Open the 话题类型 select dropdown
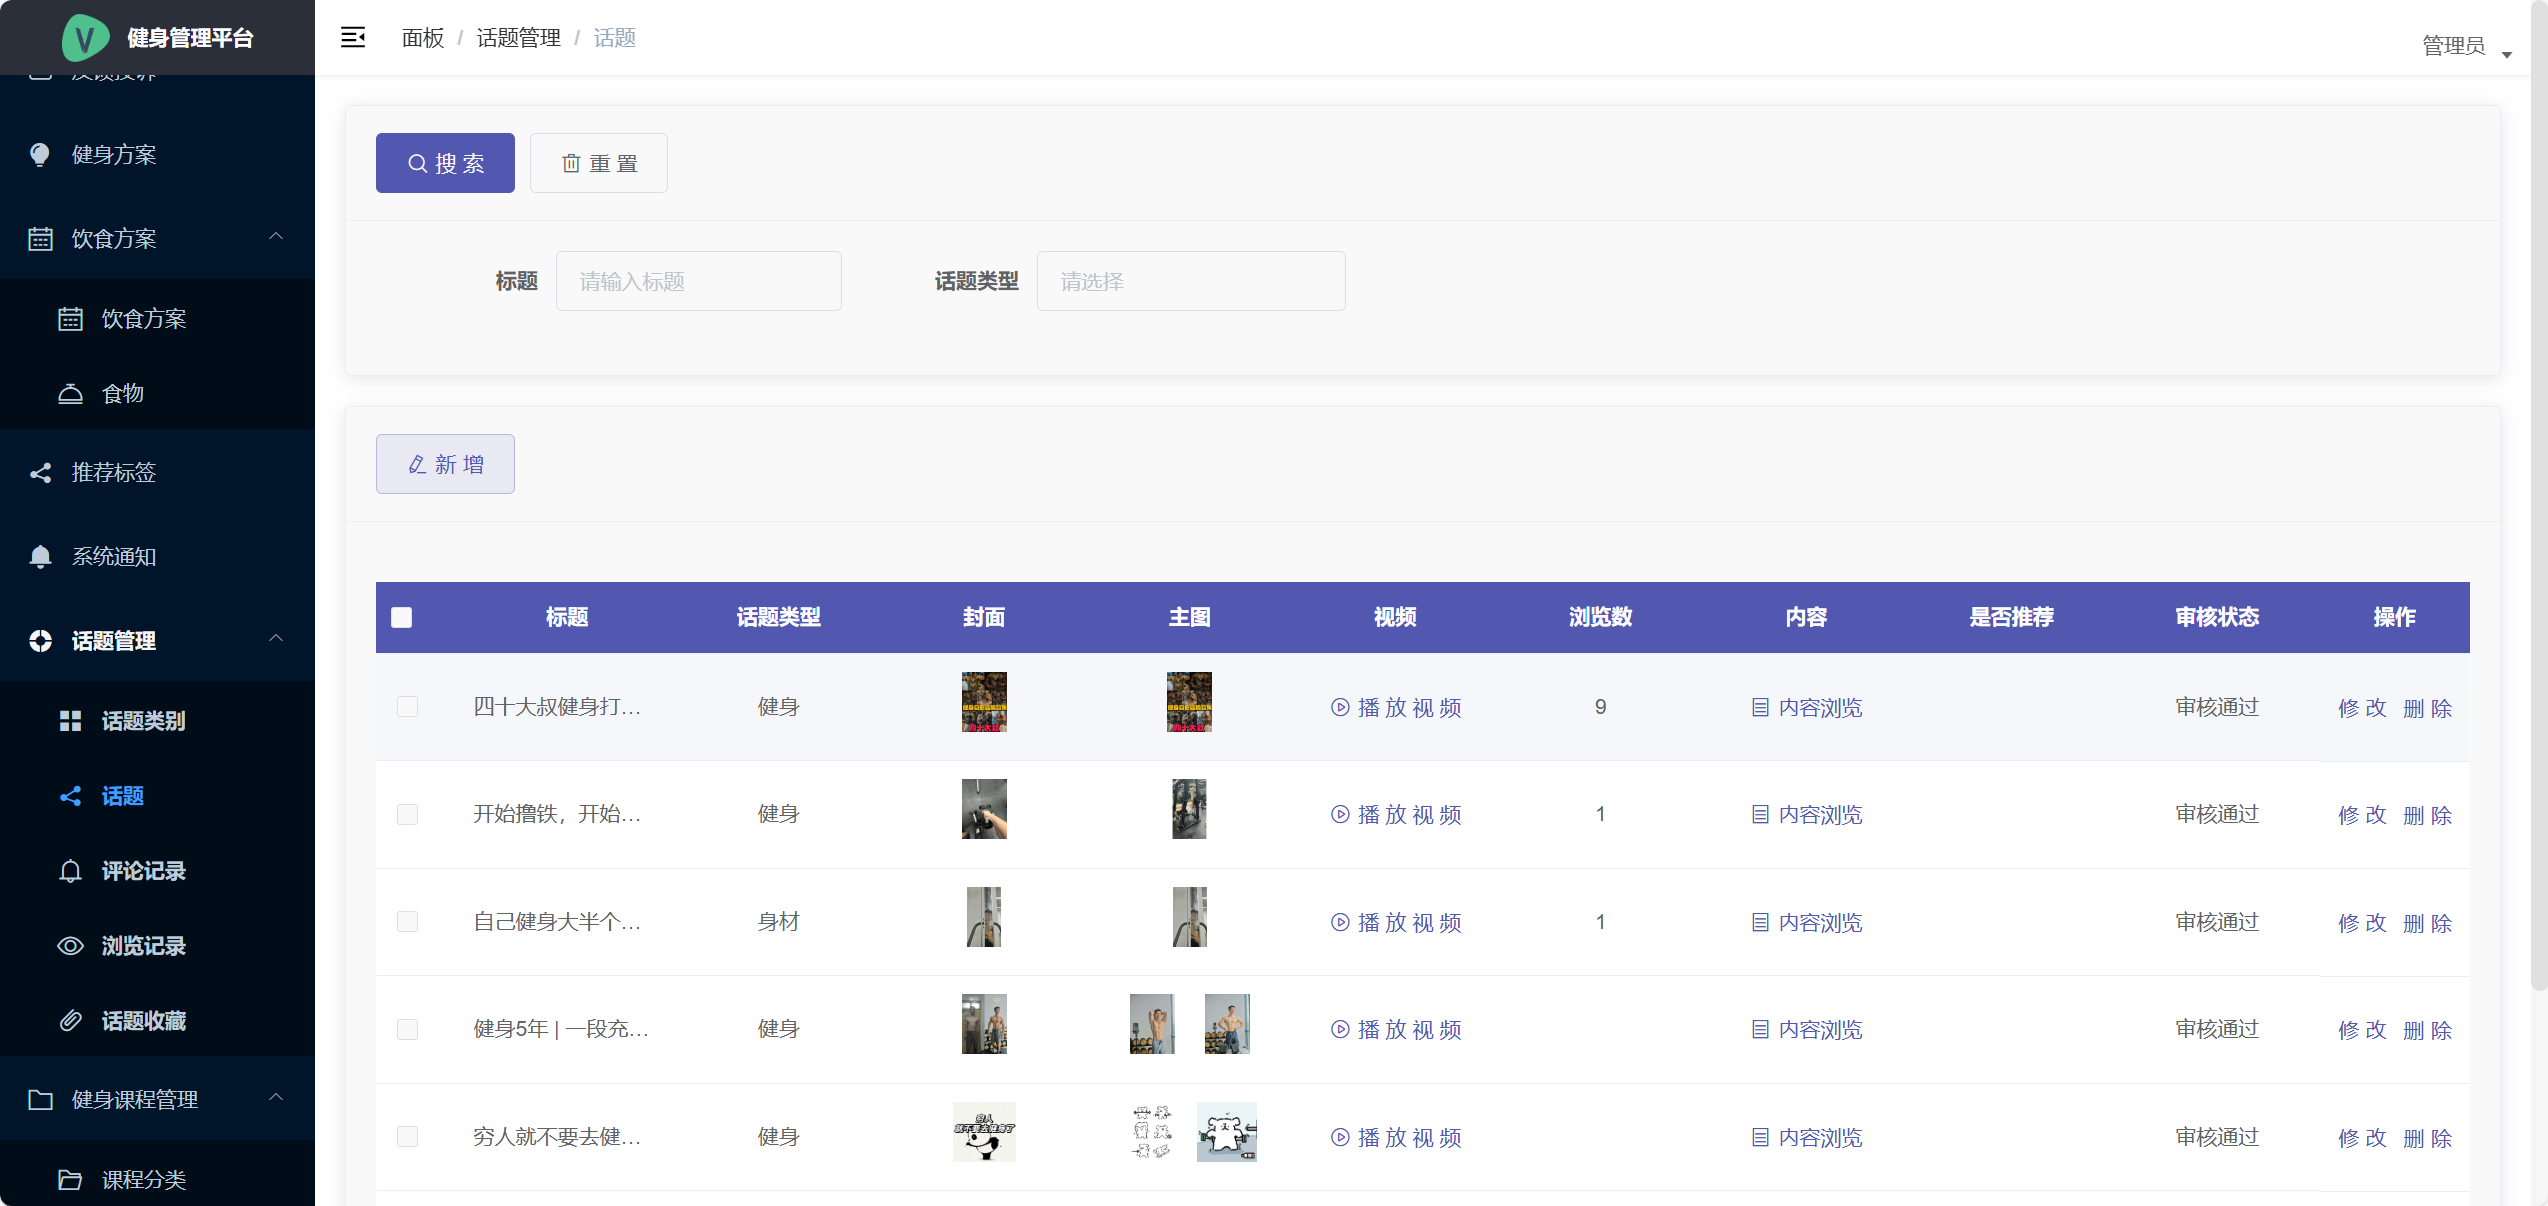2548x1206 pixels. (1191, 282)
